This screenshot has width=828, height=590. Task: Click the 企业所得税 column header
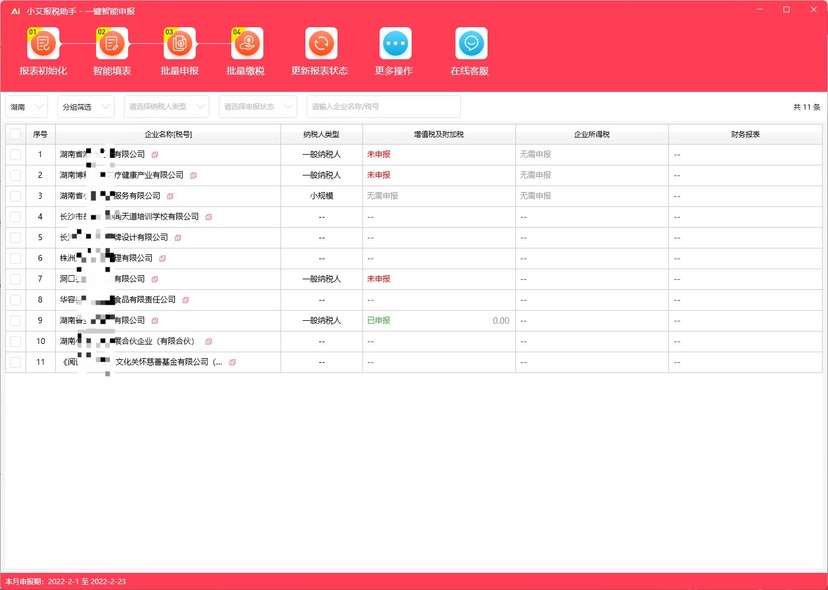tap(592, 135)
